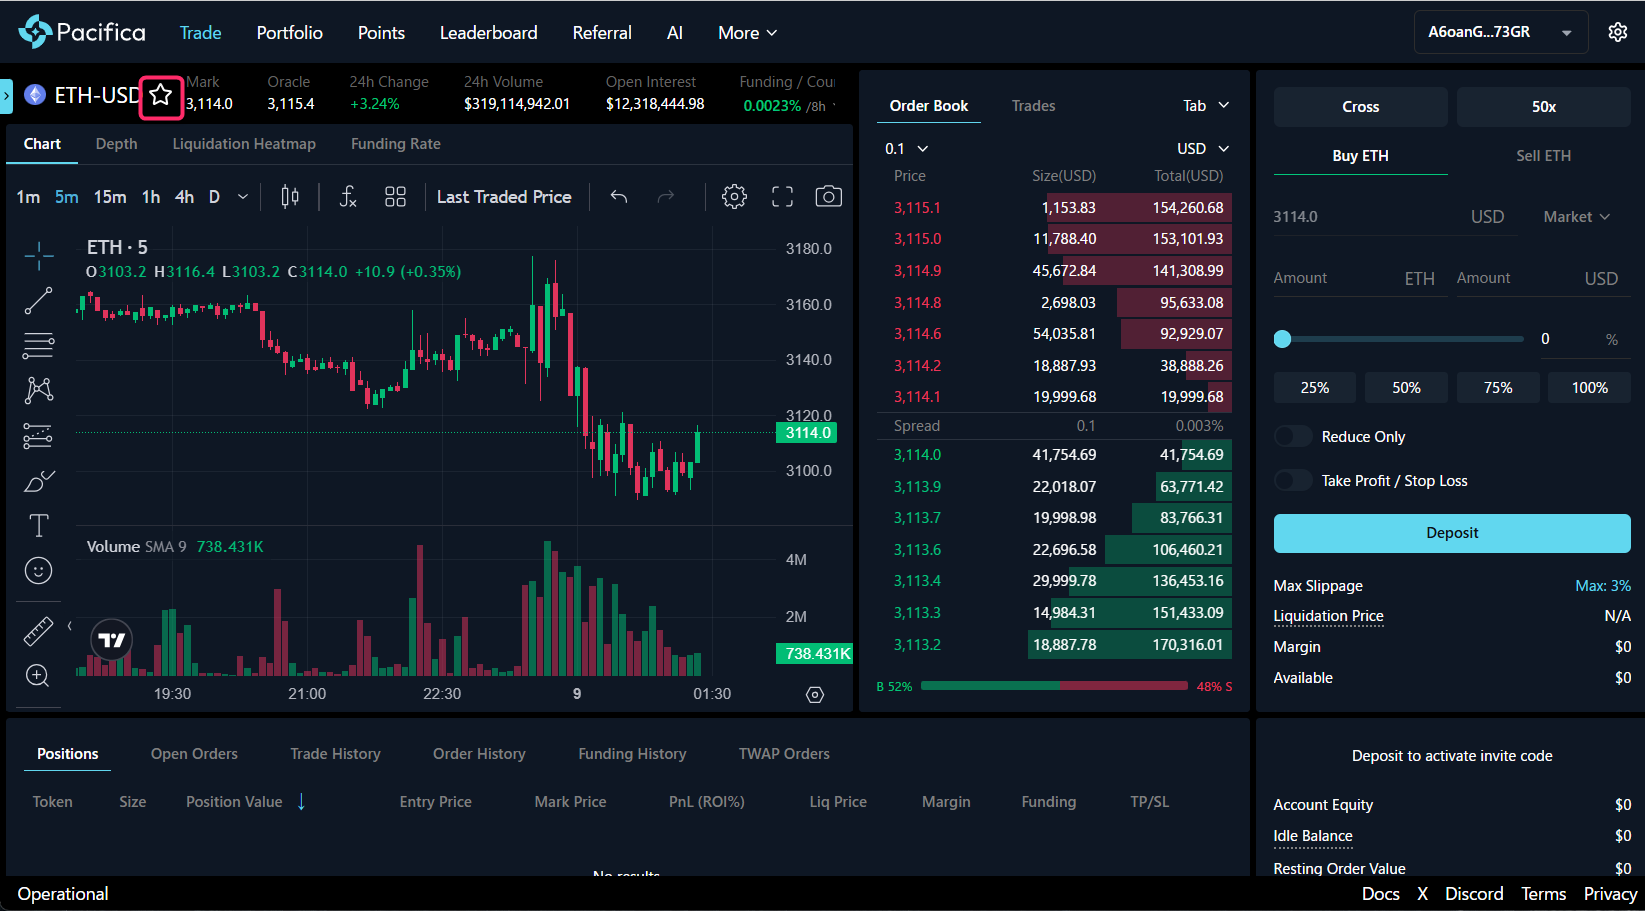Switch to the Liquidation Heatmap tab
This screenshot has width=1645, height=911.
244,144
